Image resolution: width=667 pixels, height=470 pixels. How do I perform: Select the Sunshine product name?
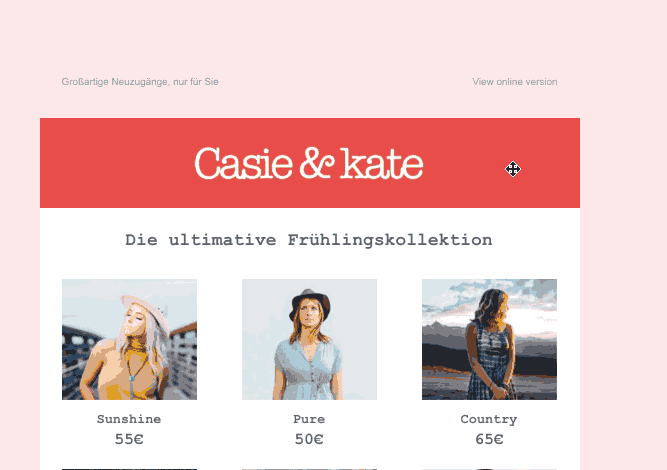[x=129, y=419]
